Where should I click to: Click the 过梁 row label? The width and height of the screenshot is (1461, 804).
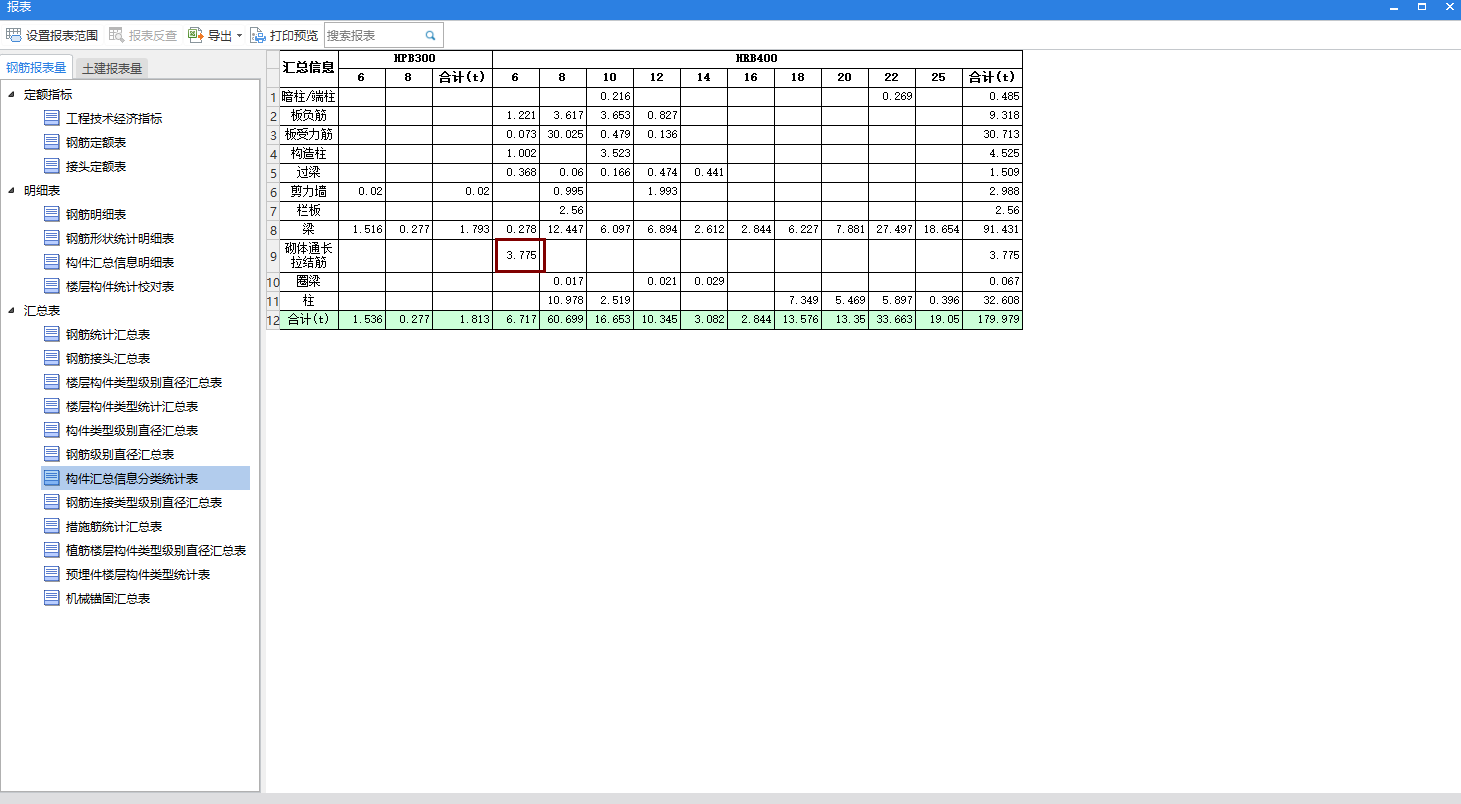click(x=308, y=173)
